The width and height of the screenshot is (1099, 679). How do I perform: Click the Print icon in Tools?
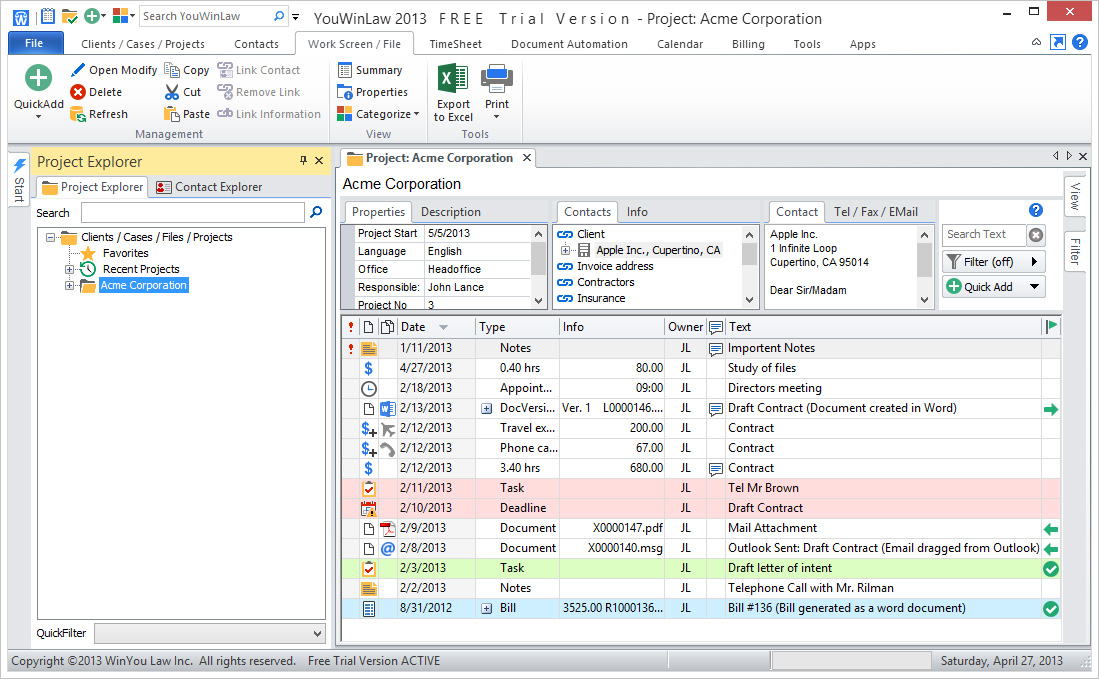click(x=497, y=79)
